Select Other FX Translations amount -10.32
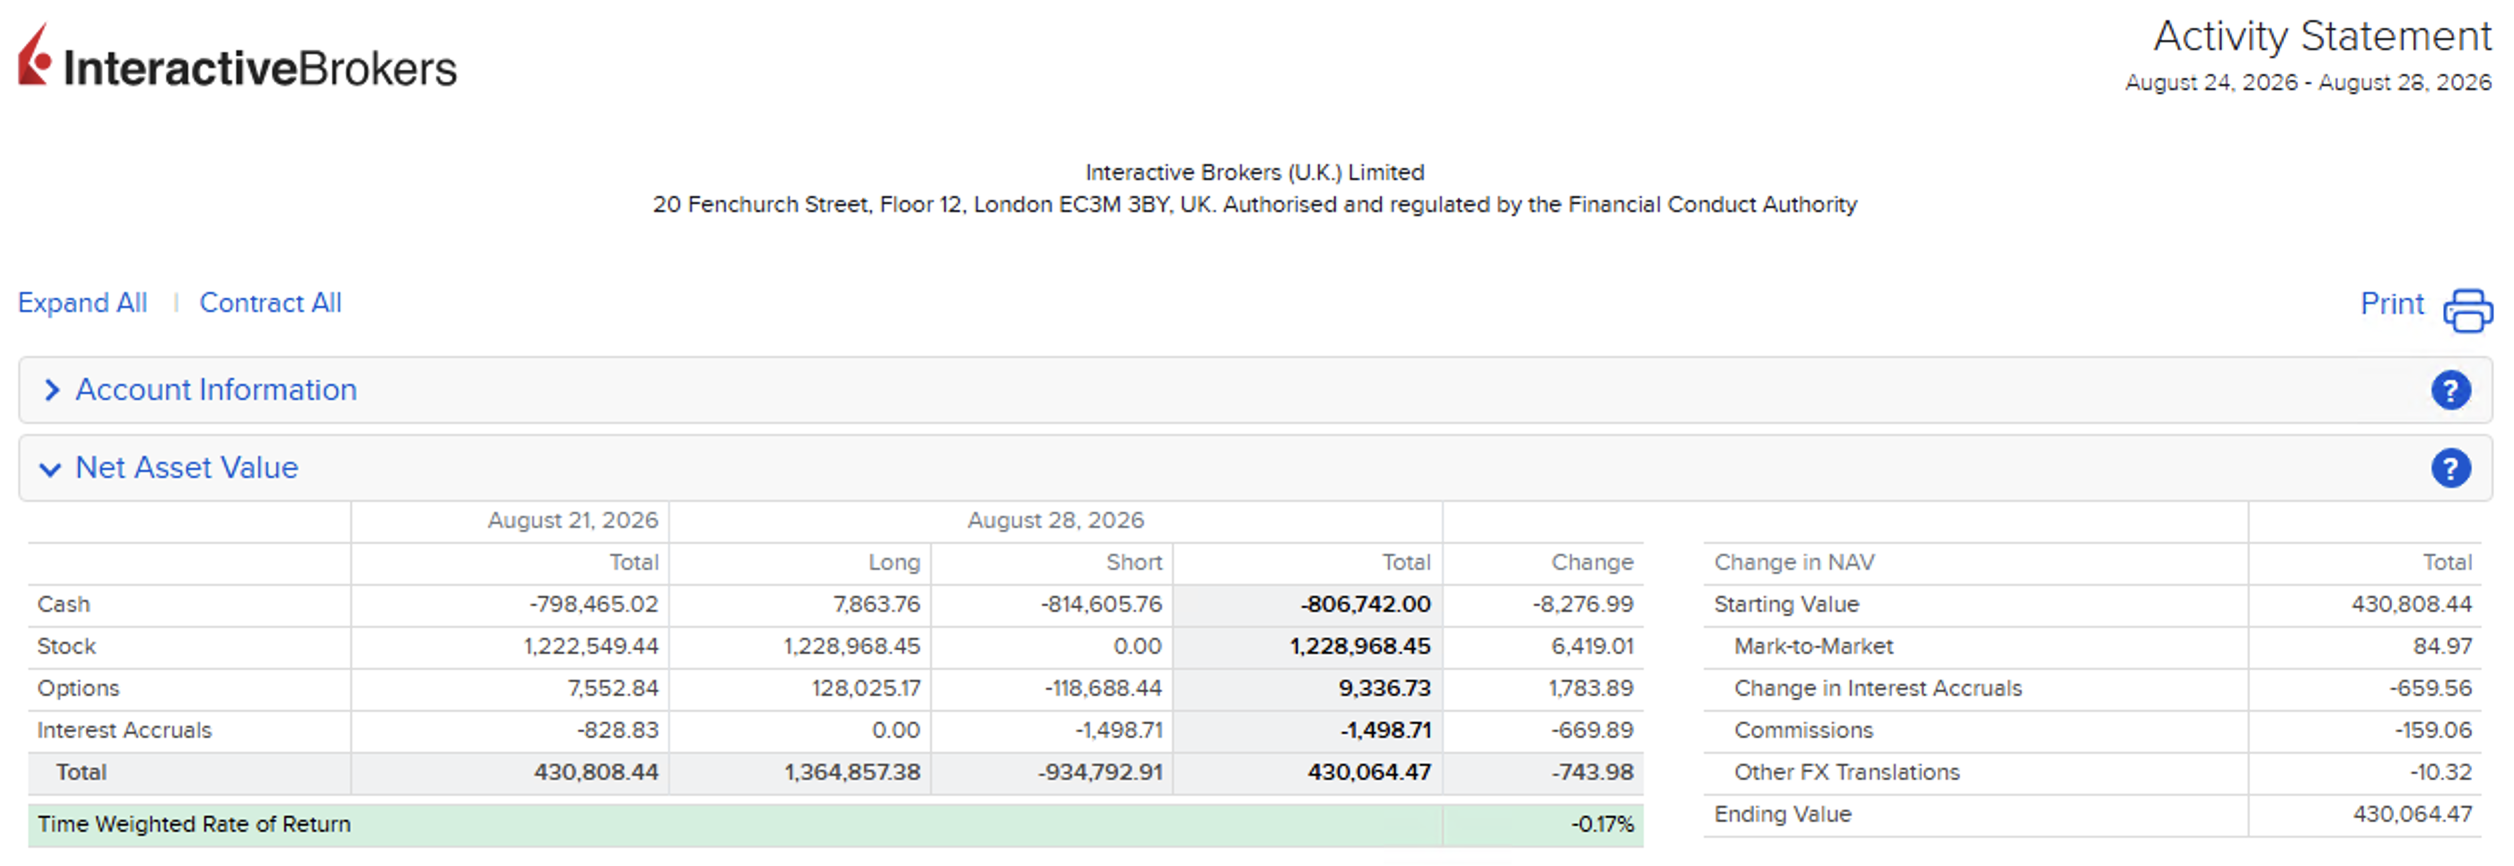This screenshot has height=866, width=2514. click(x=2440, y=772)
